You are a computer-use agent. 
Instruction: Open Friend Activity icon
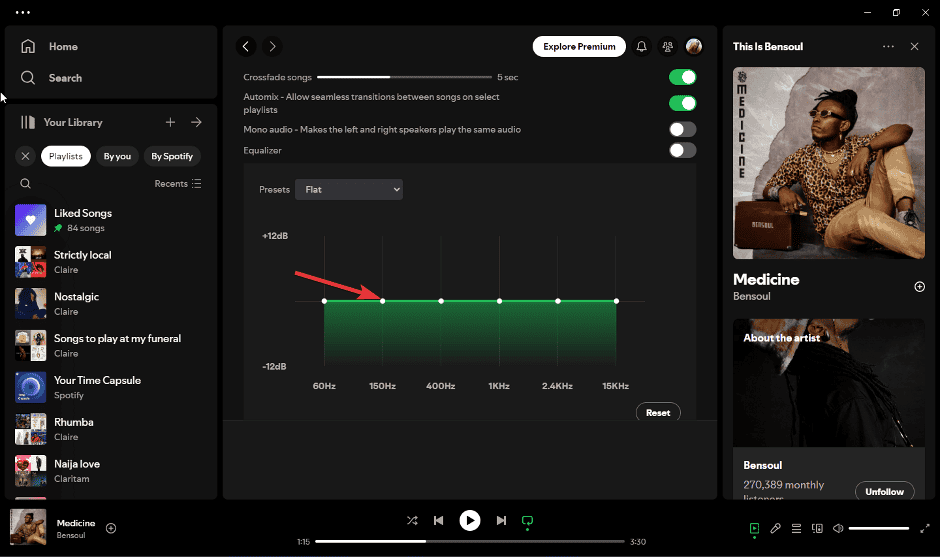[667, 46]
